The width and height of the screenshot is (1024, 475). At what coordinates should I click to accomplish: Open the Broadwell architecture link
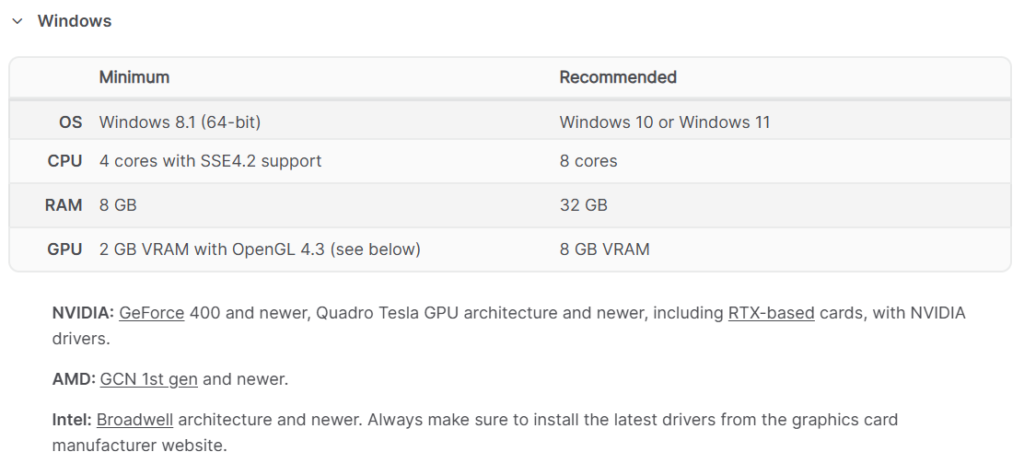(x=135, y=419)
